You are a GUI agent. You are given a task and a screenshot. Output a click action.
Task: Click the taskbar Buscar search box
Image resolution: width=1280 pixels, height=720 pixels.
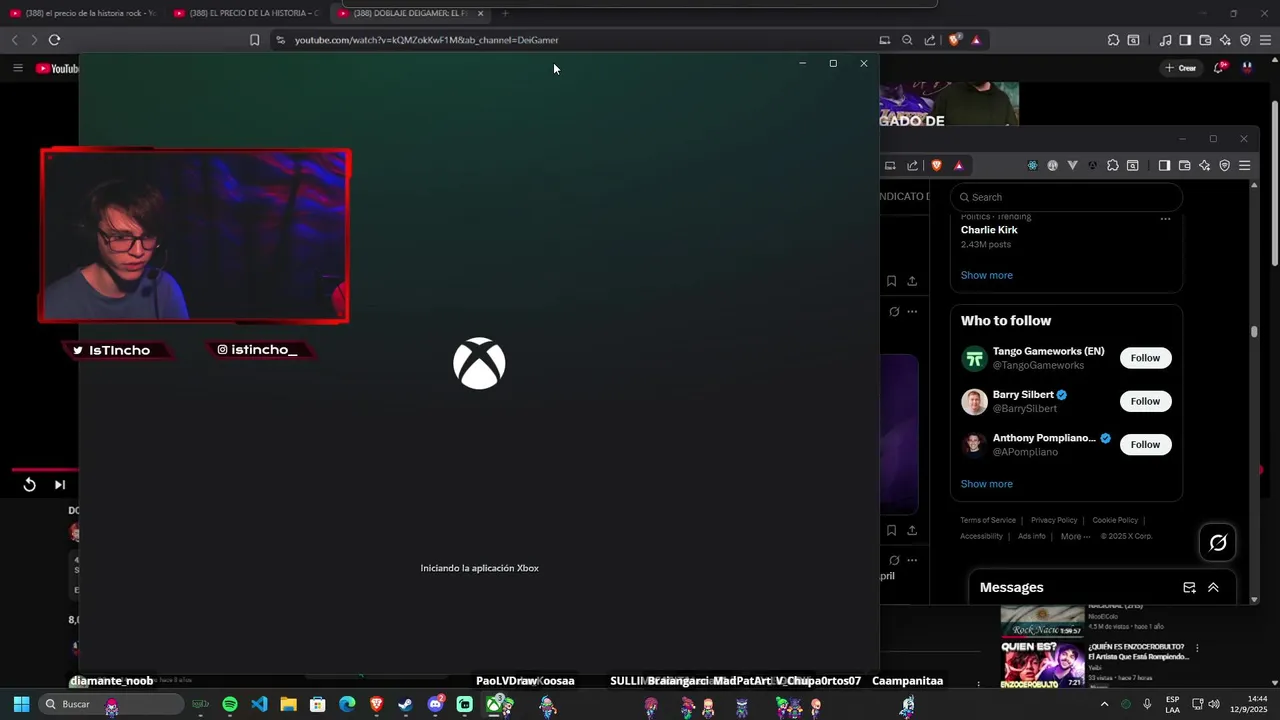coord(110,704)
